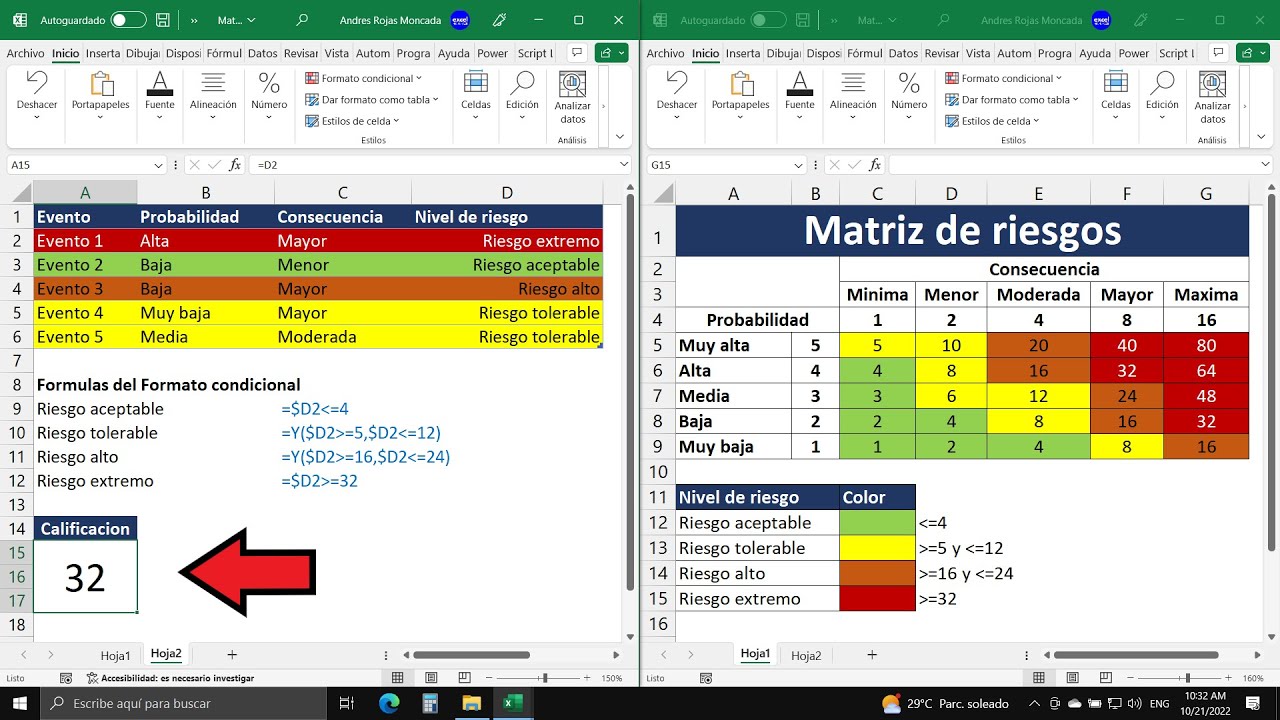The height and width of the screenshot is (720, 1280).
Task: Click insert function fx in left window
Action: [235, 165]
